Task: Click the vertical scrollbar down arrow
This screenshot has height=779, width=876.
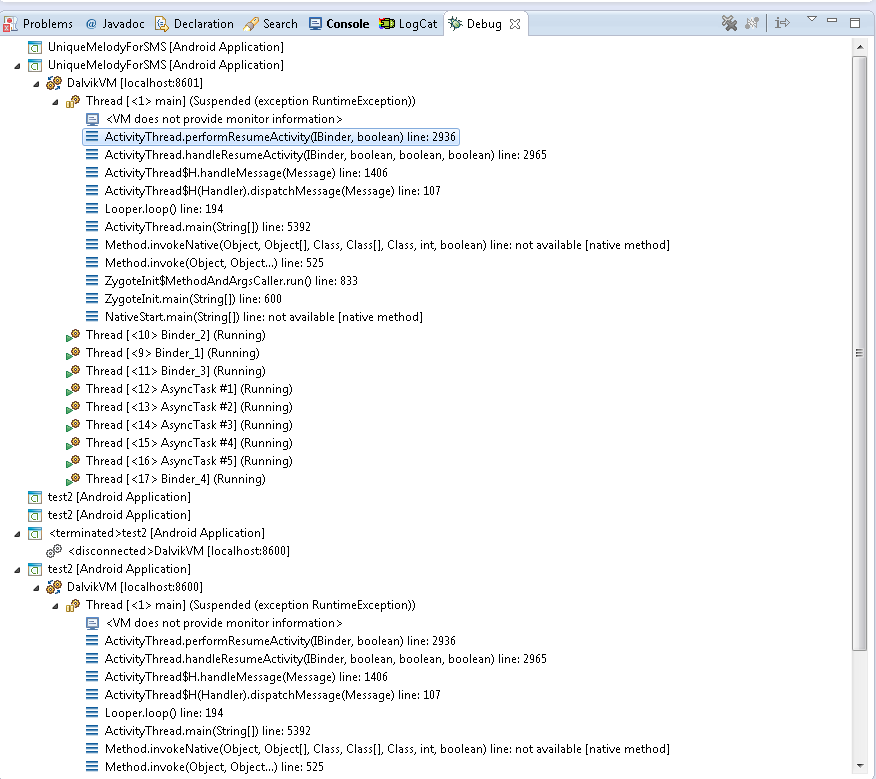Action: (860, 766)
